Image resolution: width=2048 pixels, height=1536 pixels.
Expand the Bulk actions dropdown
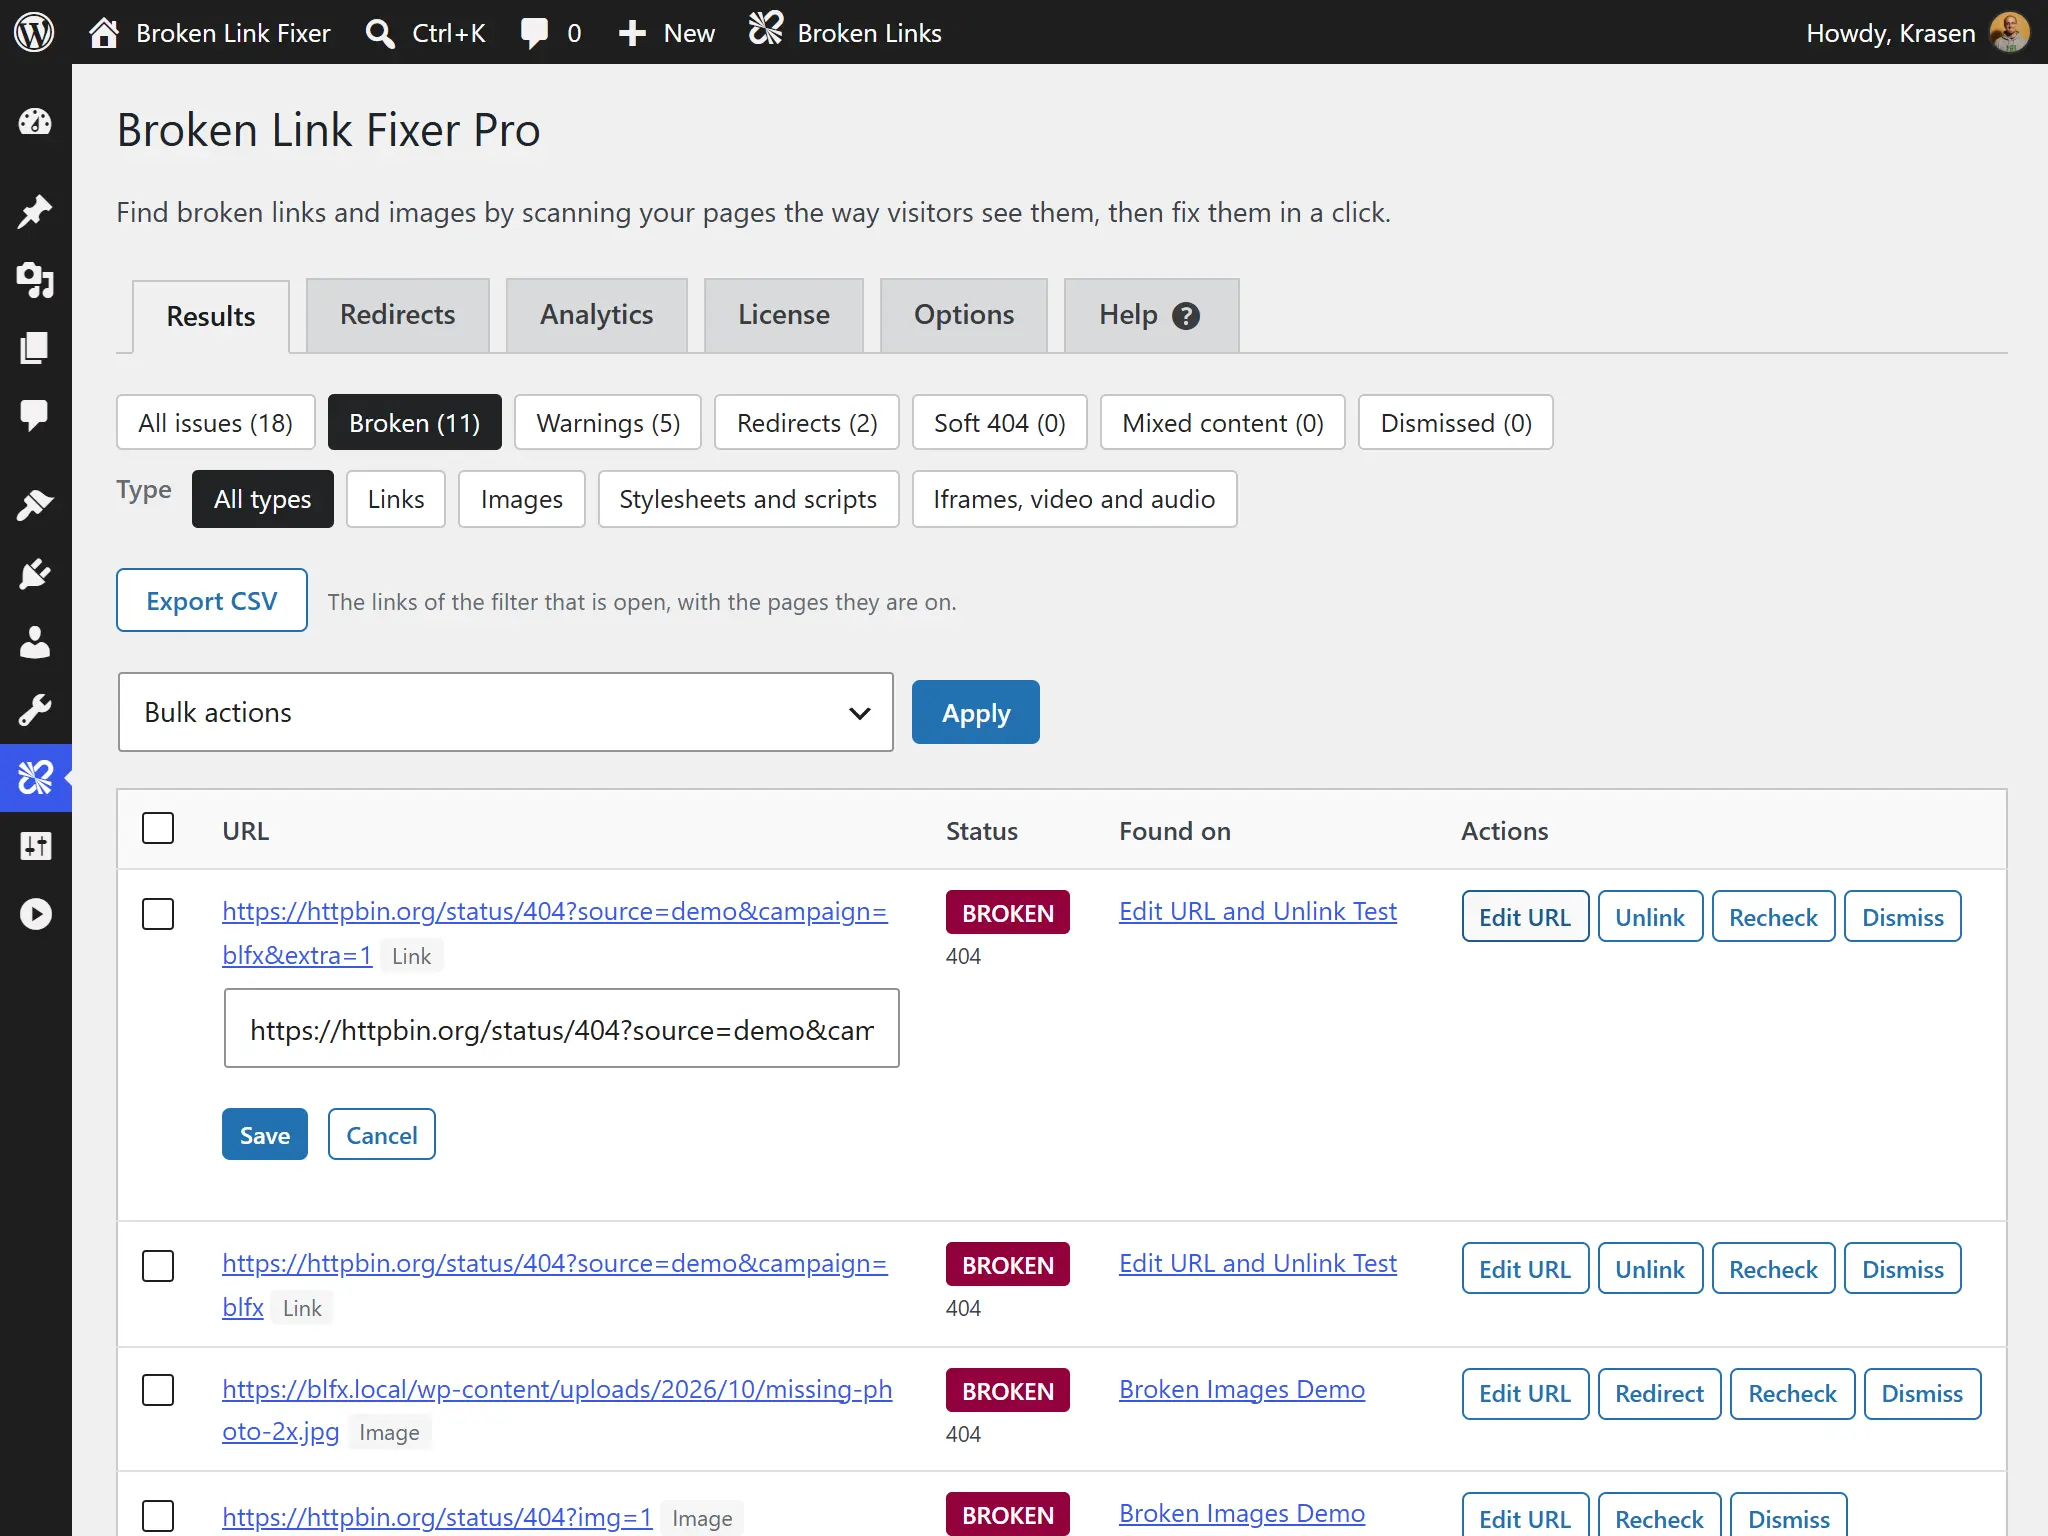[506, 712]
